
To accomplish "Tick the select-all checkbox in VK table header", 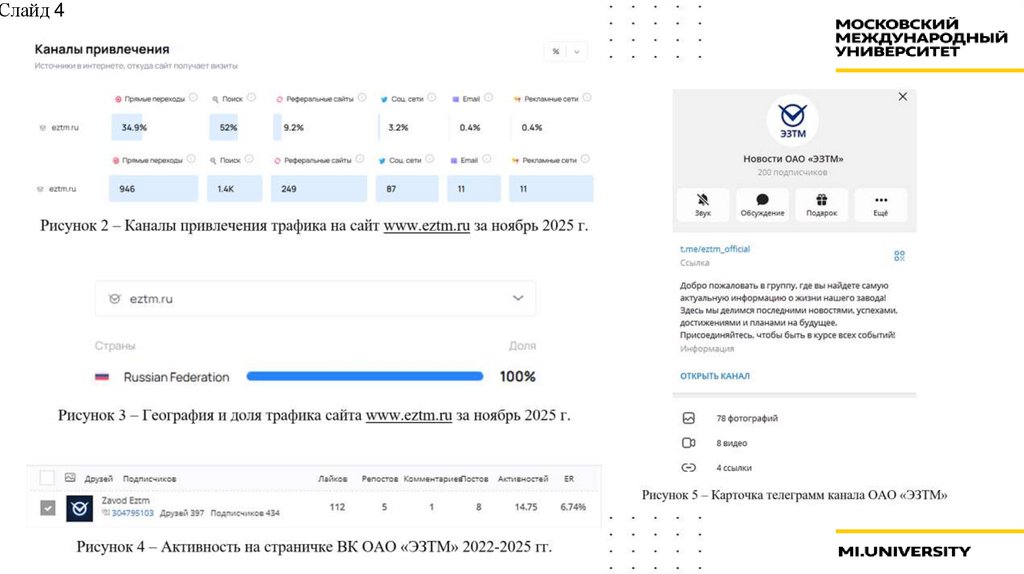I will pyautogui.click(x=47, y=478).
